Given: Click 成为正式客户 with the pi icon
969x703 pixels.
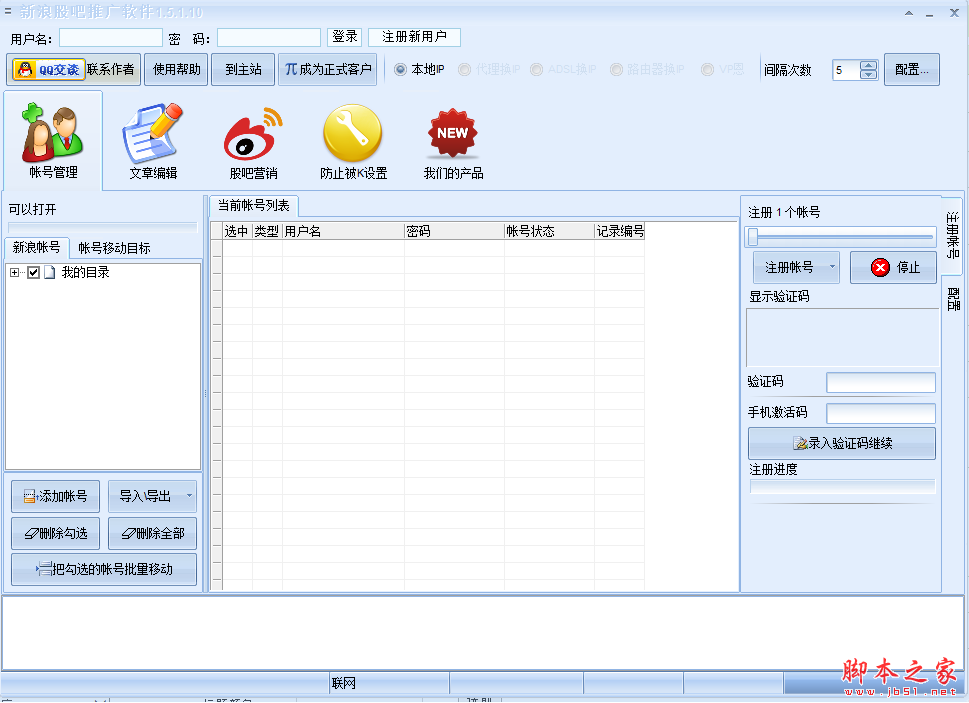Looking at the screenshot, I should click(x=327, y=70).
